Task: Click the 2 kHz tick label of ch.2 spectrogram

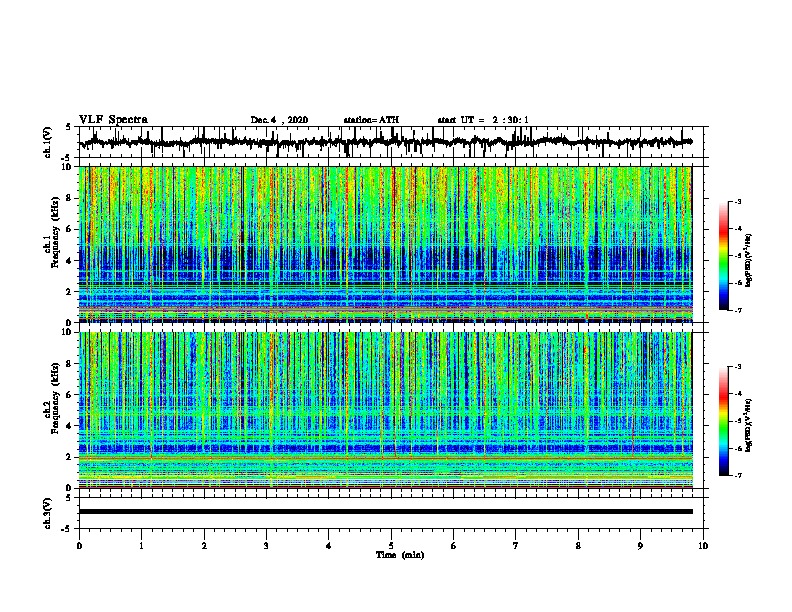Action: click(x=70, y=457)
